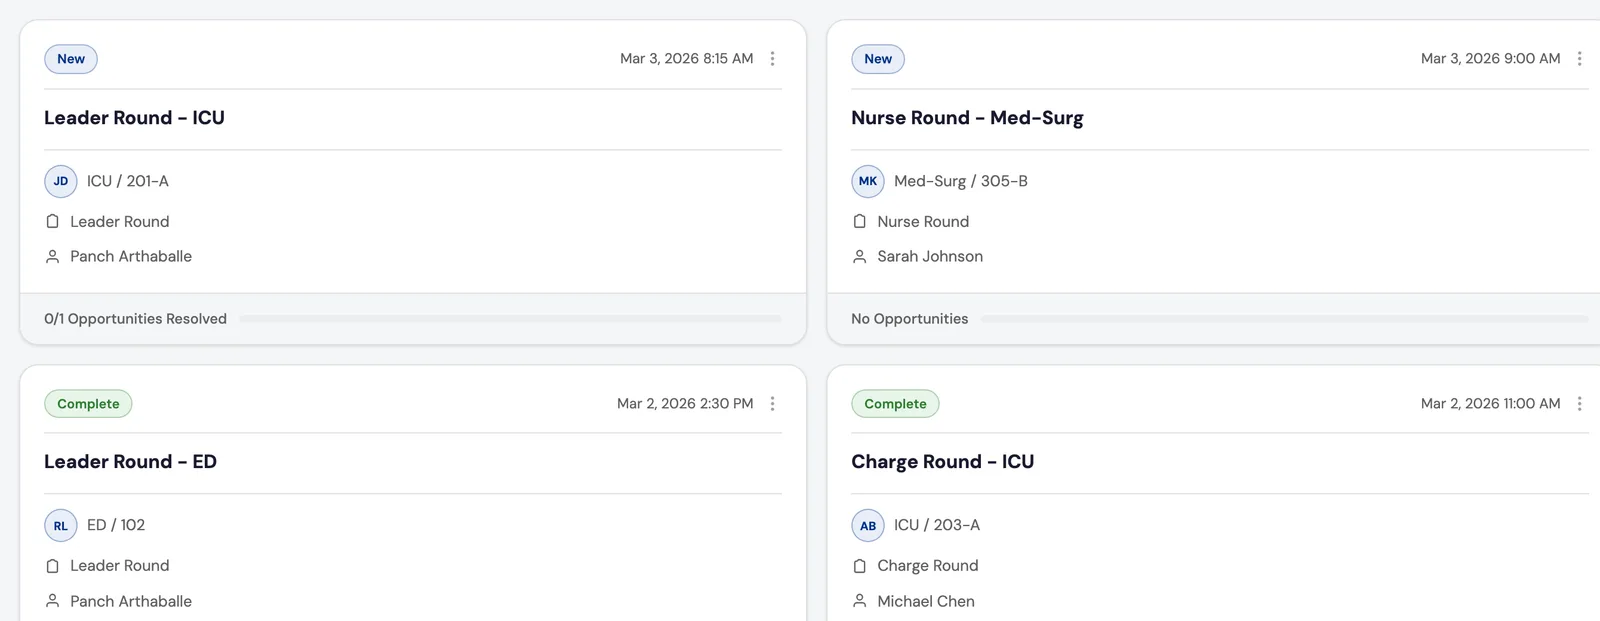
Task: Open three-dot menu on Nurse Round - Med-Surg card
Action: tap(1579, 59)
